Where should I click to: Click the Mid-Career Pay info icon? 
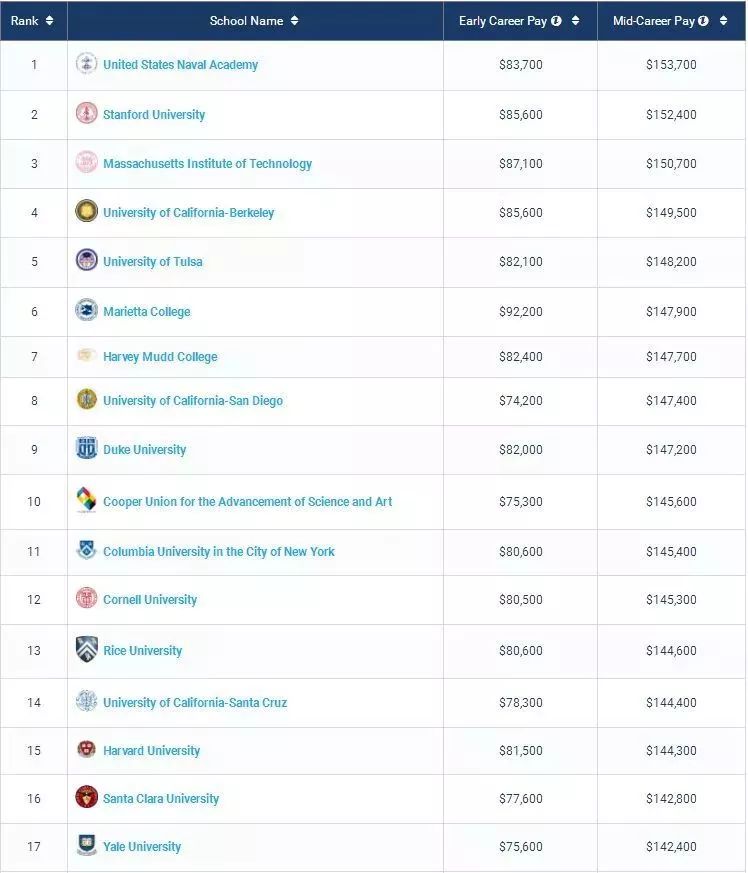pyautogui.click(x=704, y=21)
